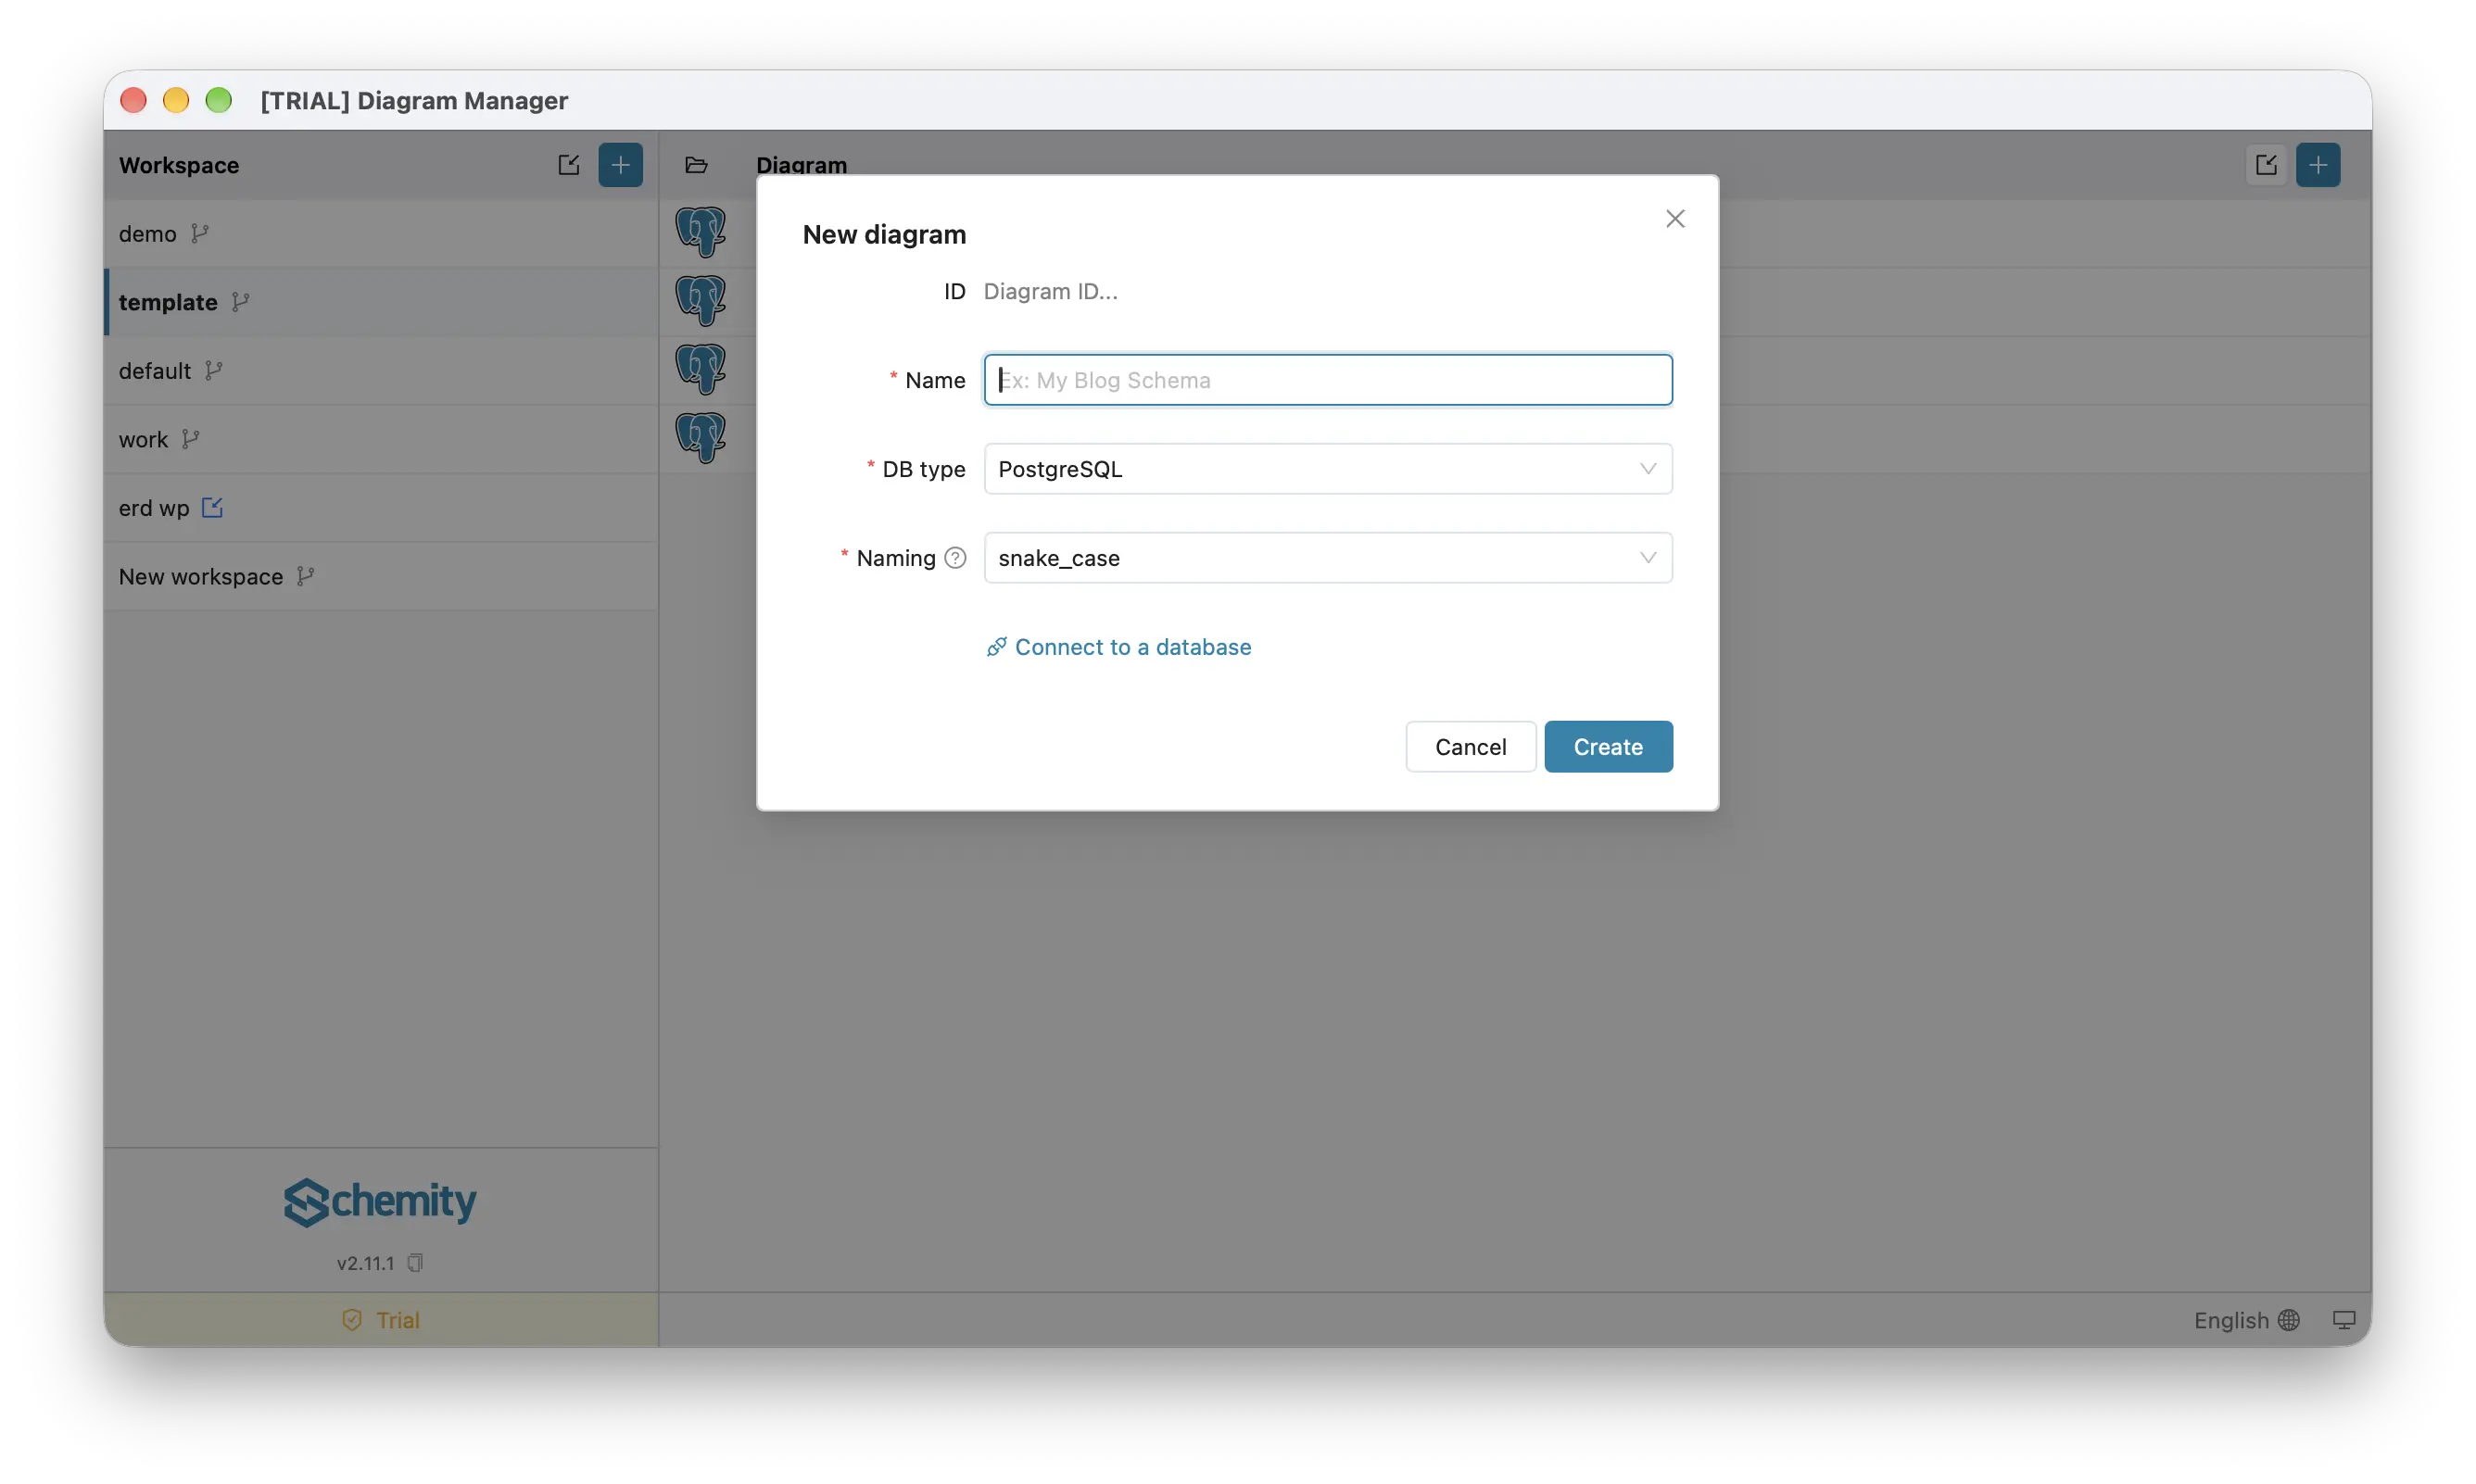Click the add workspace plus button
Image resolution: width=2476 pixels, height=1484 pixels.
click(620, 165)
